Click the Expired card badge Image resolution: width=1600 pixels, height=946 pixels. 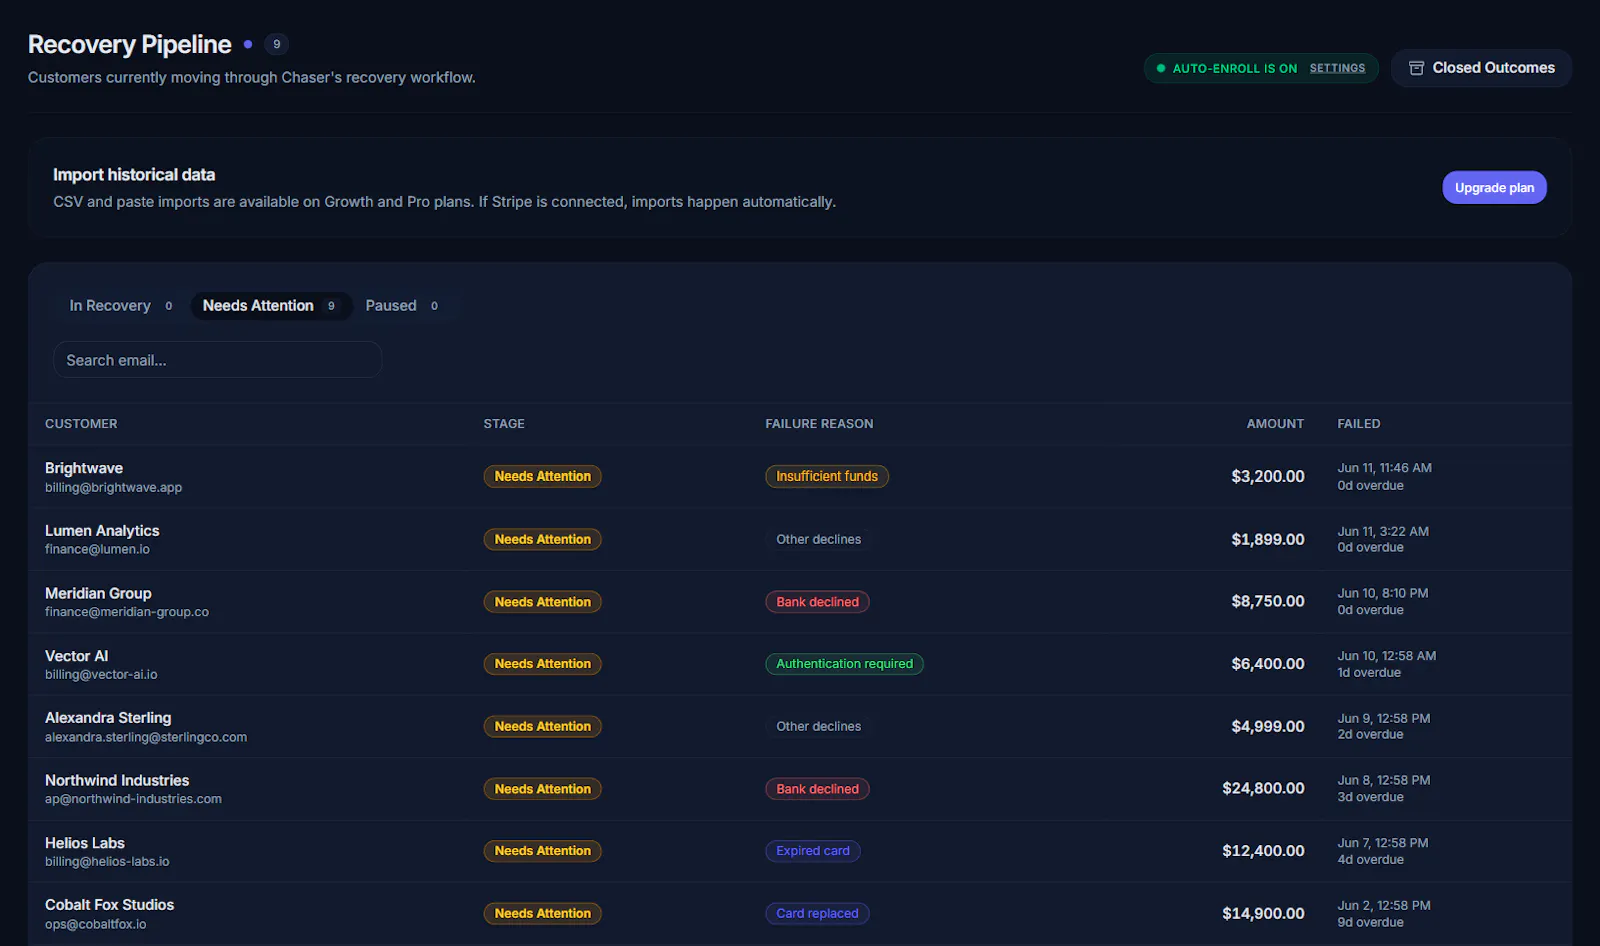point(813,851)
